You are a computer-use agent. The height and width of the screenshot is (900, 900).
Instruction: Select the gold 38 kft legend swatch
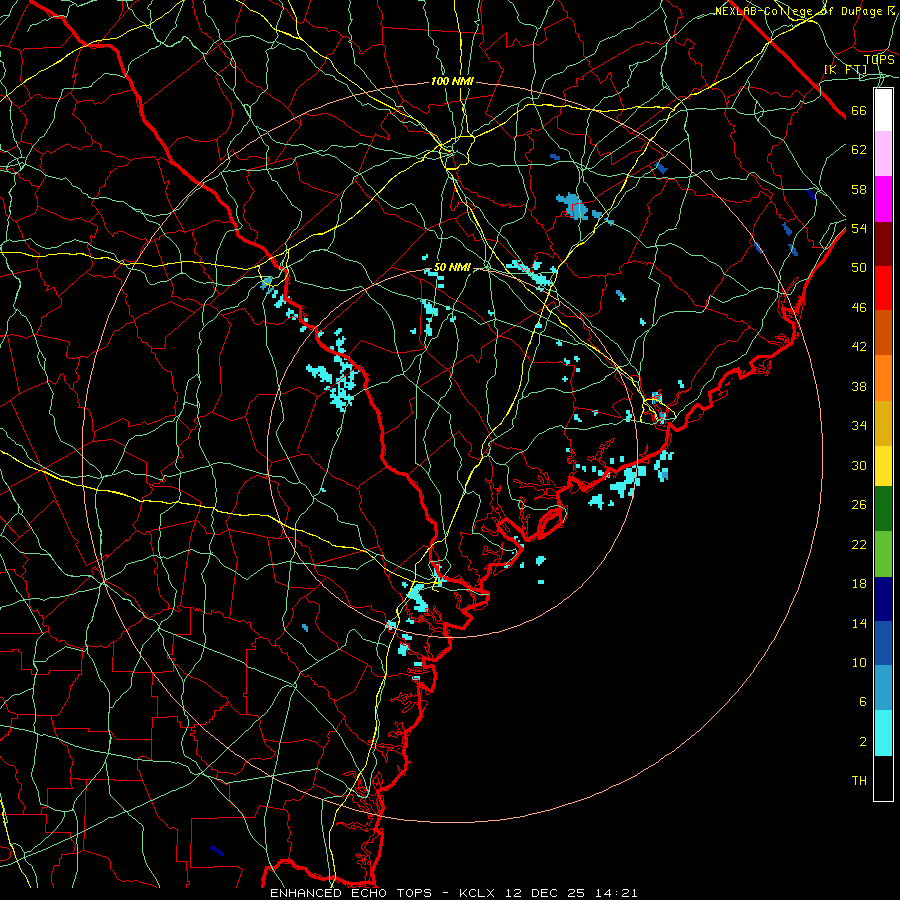(x=883, y=423)
